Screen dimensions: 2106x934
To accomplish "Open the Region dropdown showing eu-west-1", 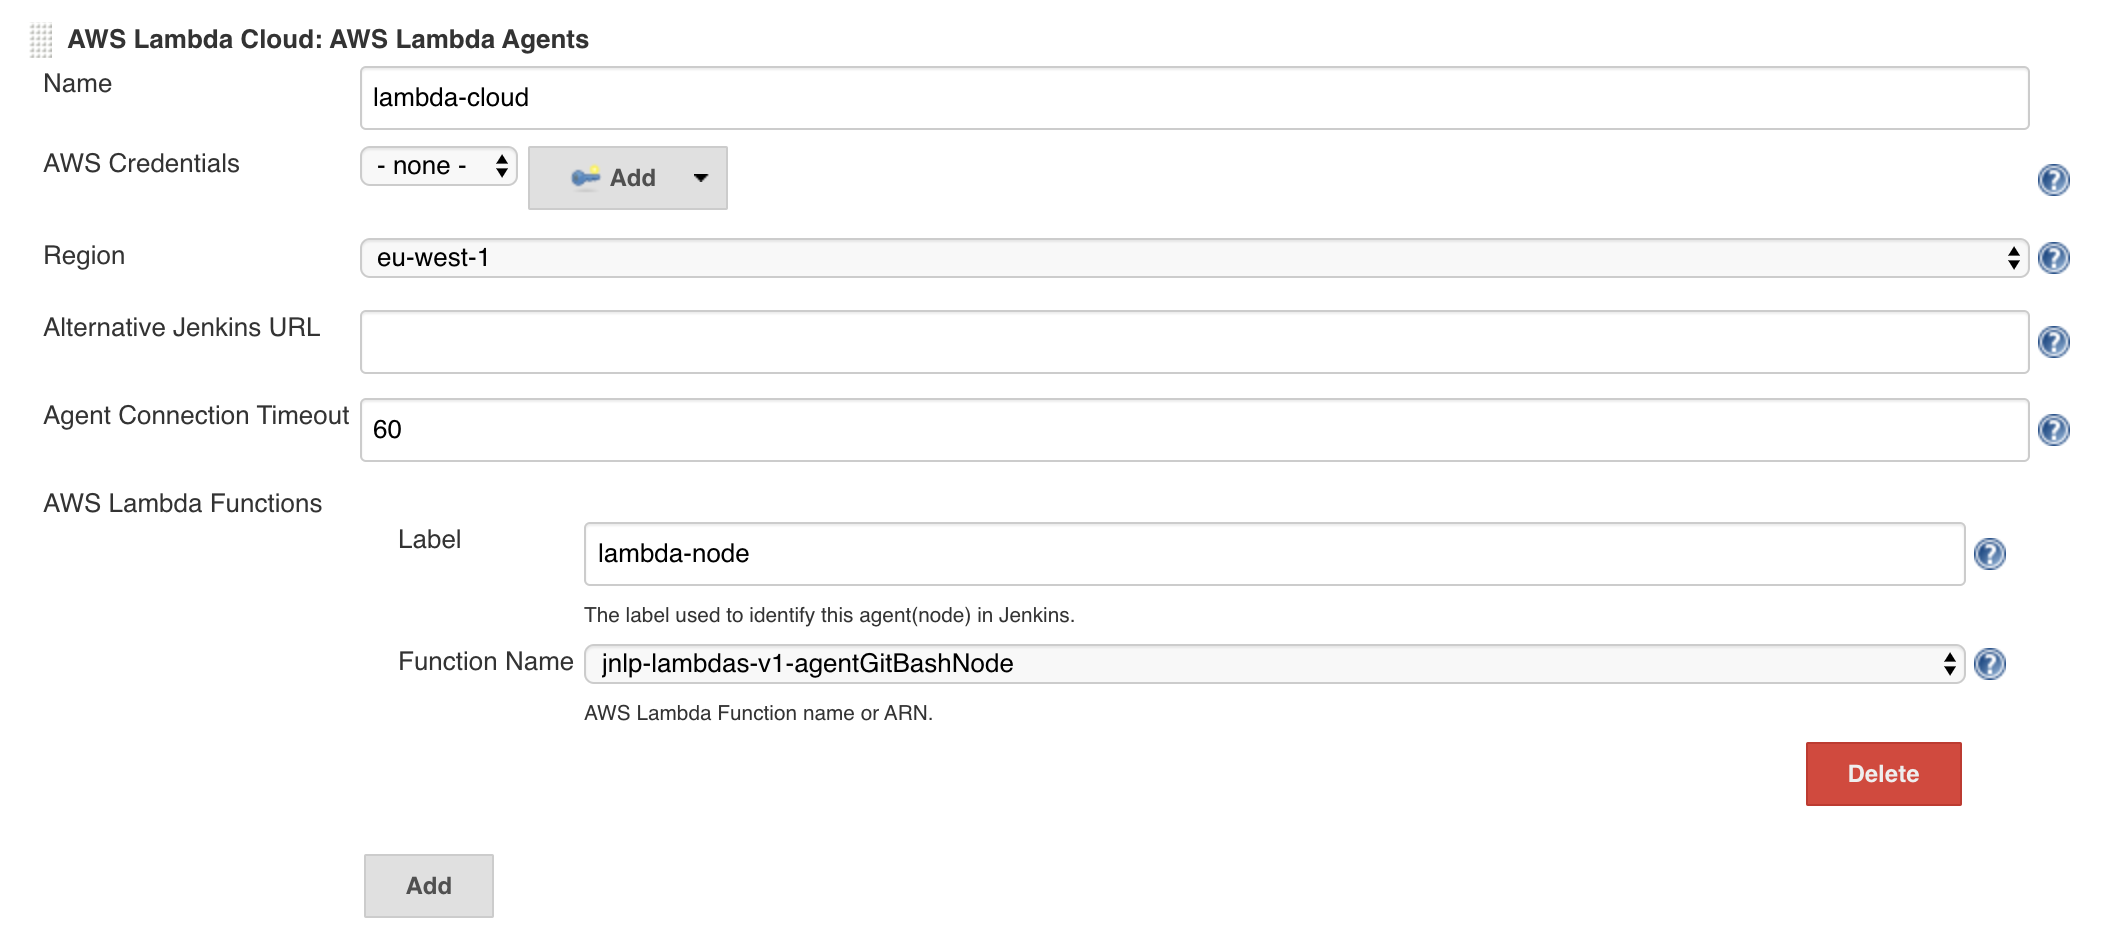I will 1194,258.
